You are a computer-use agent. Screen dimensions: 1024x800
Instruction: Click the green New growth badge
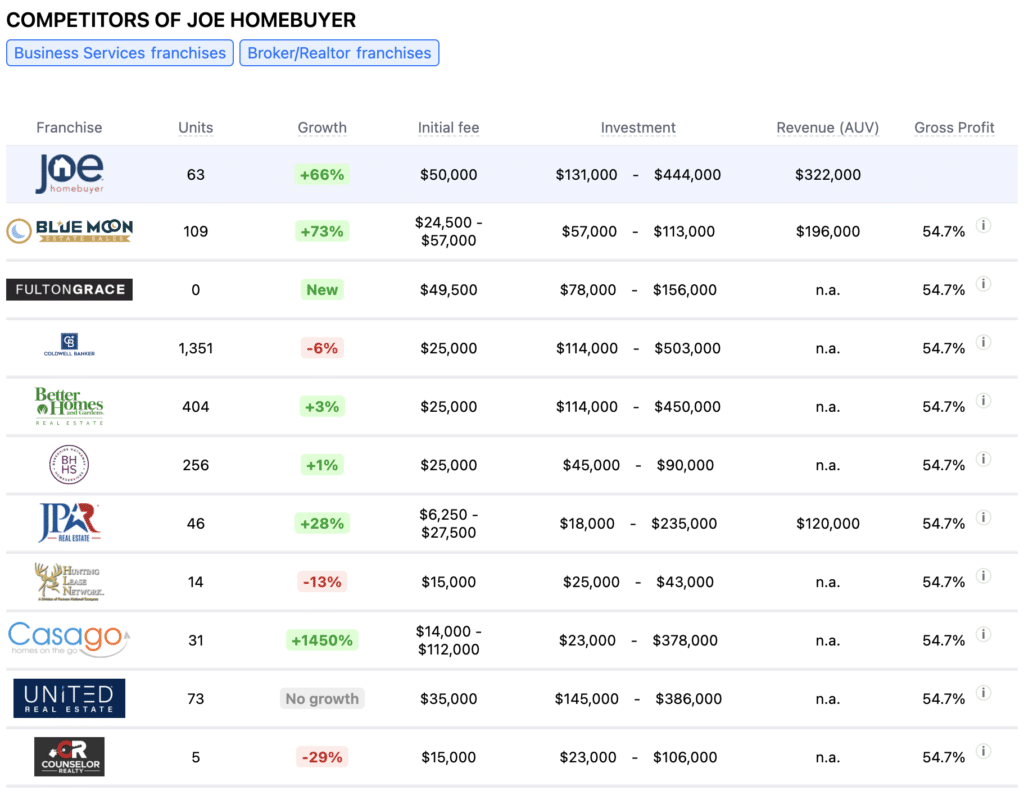322,289
